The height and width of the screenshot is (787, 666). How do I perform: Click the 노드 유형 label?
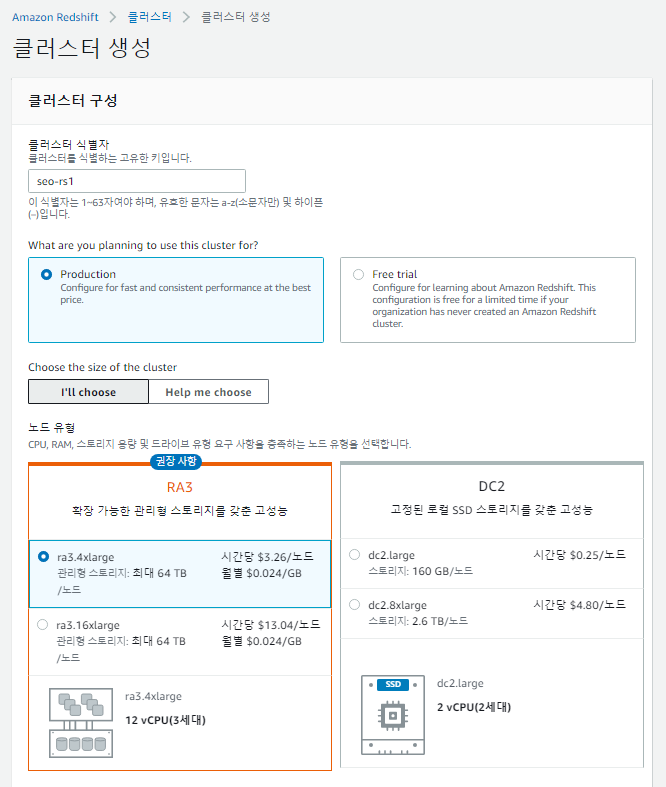click(x=52, y=428)
